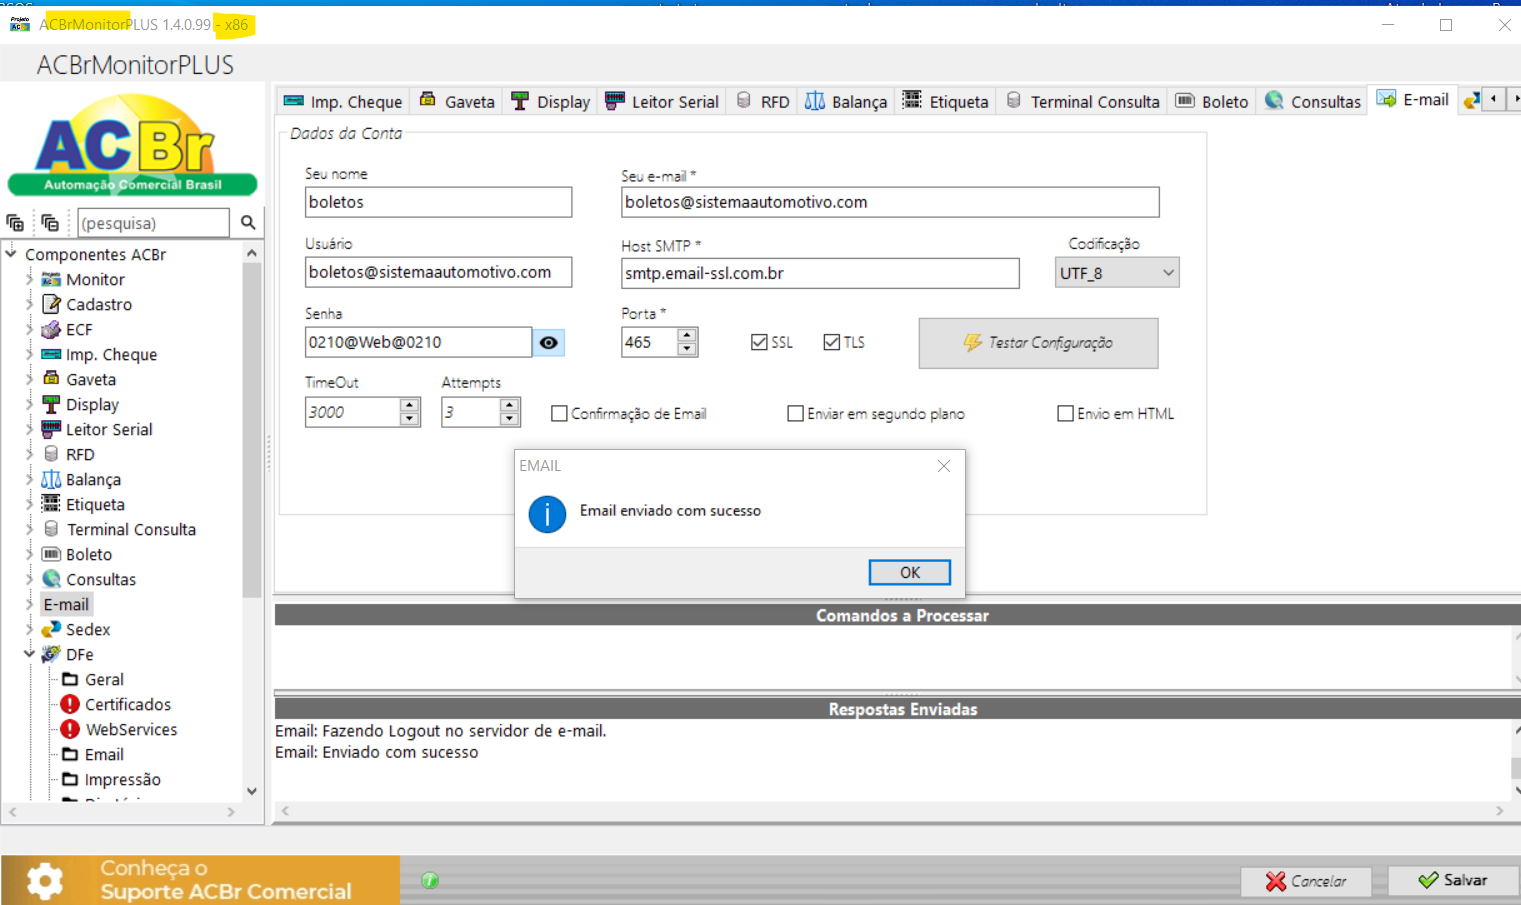Image resolution: width=1521 pixels, height=905 pixels.
Task: Expand the Balança tree node
Action: click(x=29, y=479)
